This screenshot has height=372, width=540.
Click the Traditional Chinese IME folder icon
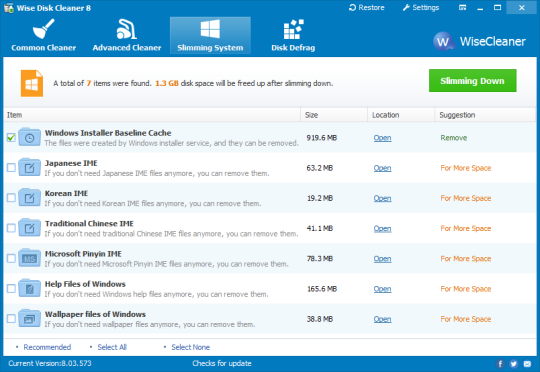click(x=29, y=228)
